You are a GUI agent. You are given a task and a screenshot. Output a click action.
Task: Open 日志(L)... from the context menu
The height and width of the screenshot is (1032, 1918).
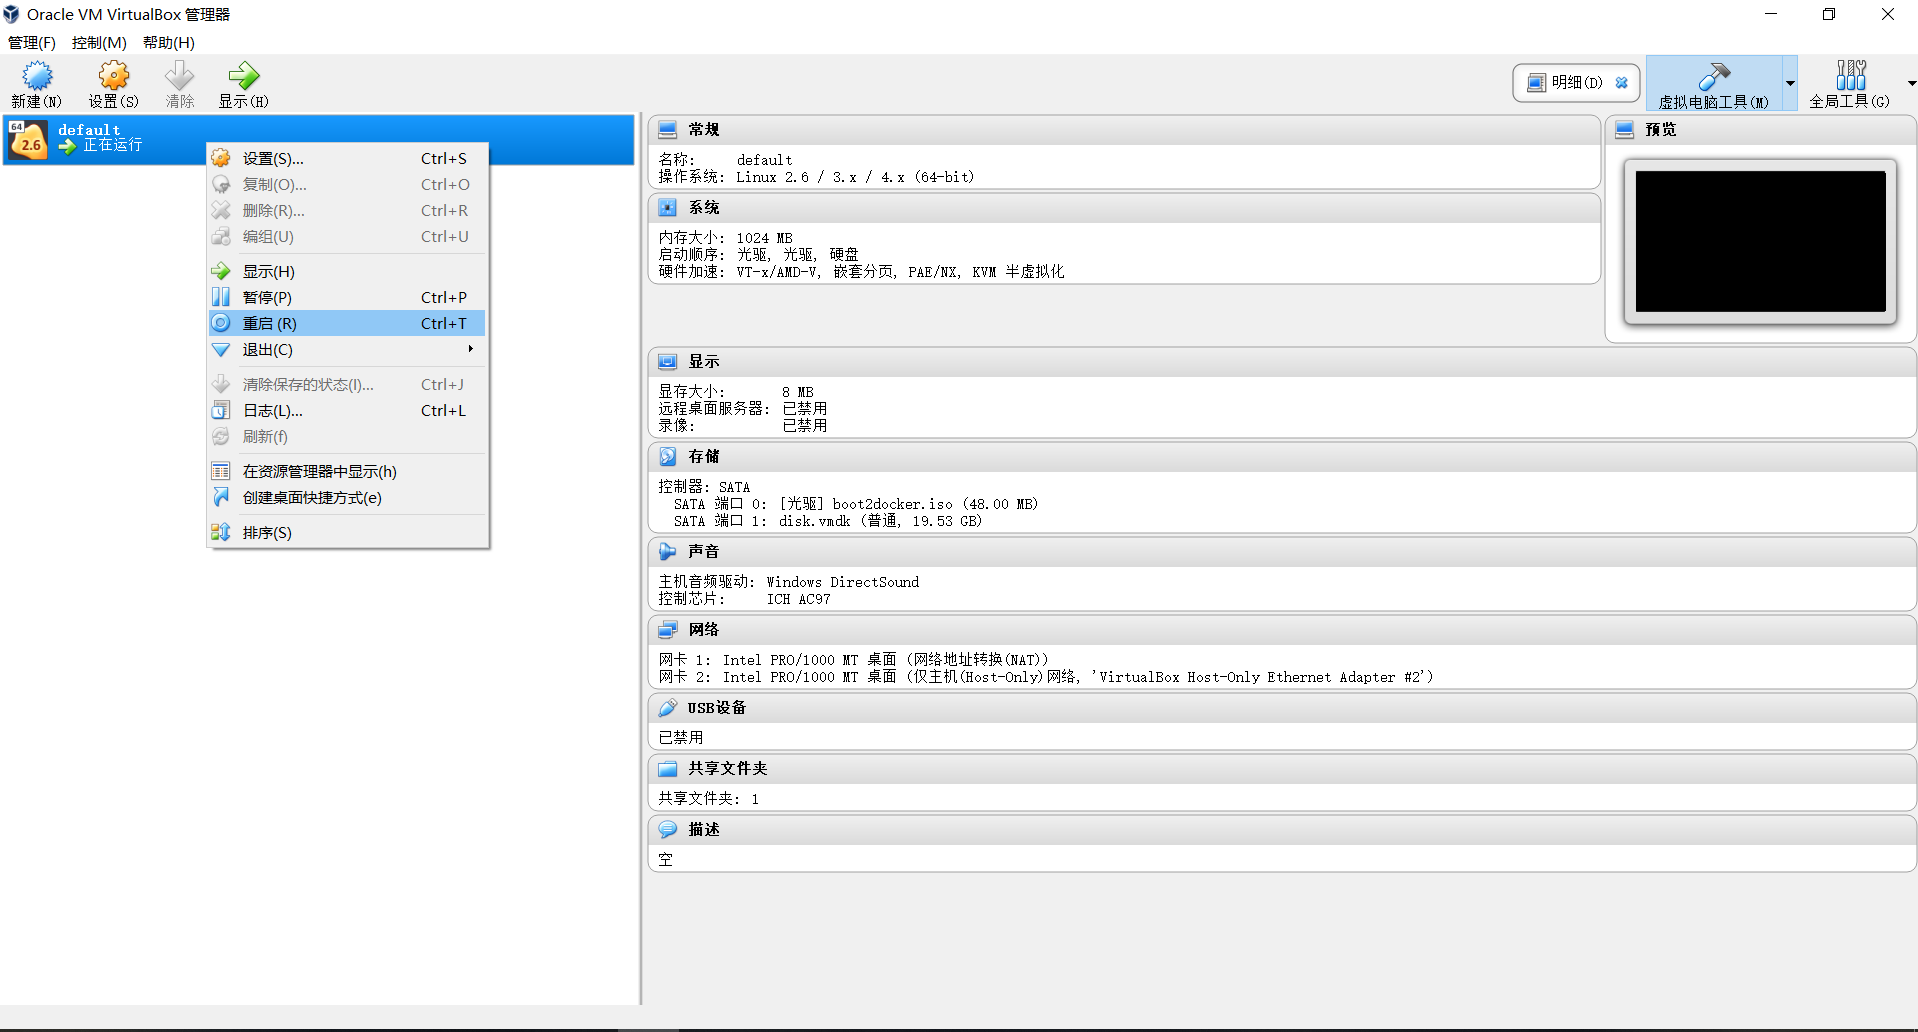347,410
